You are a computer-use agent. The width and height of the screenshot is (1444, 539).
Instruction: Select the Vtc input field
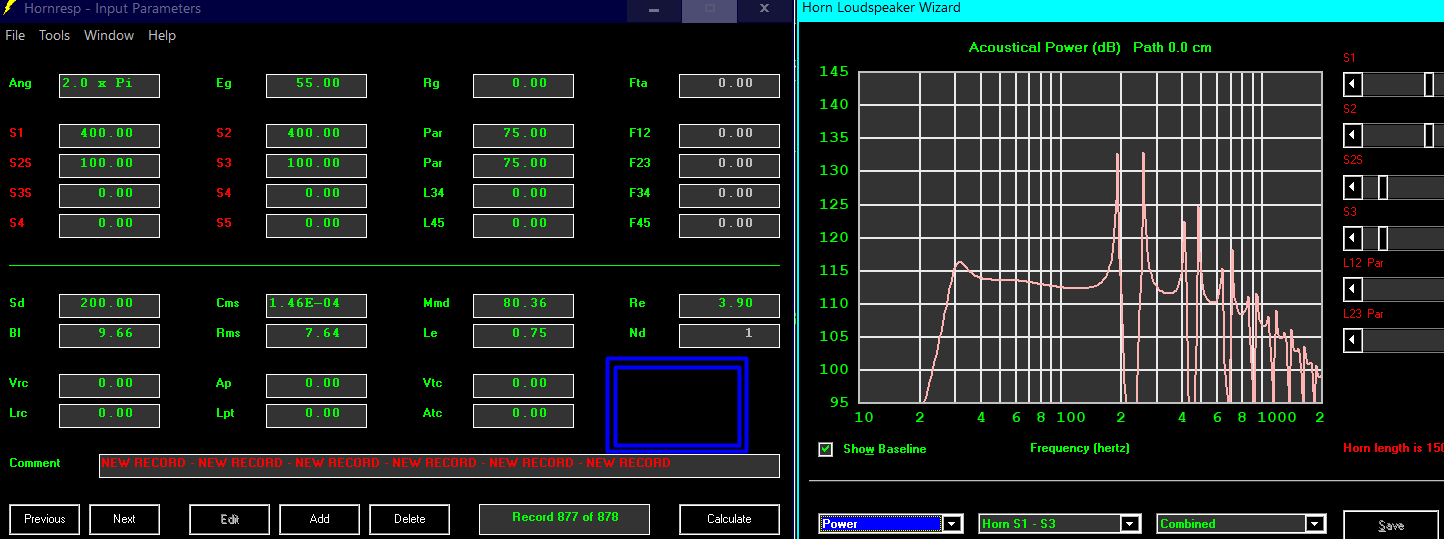(x=523, y=385)
